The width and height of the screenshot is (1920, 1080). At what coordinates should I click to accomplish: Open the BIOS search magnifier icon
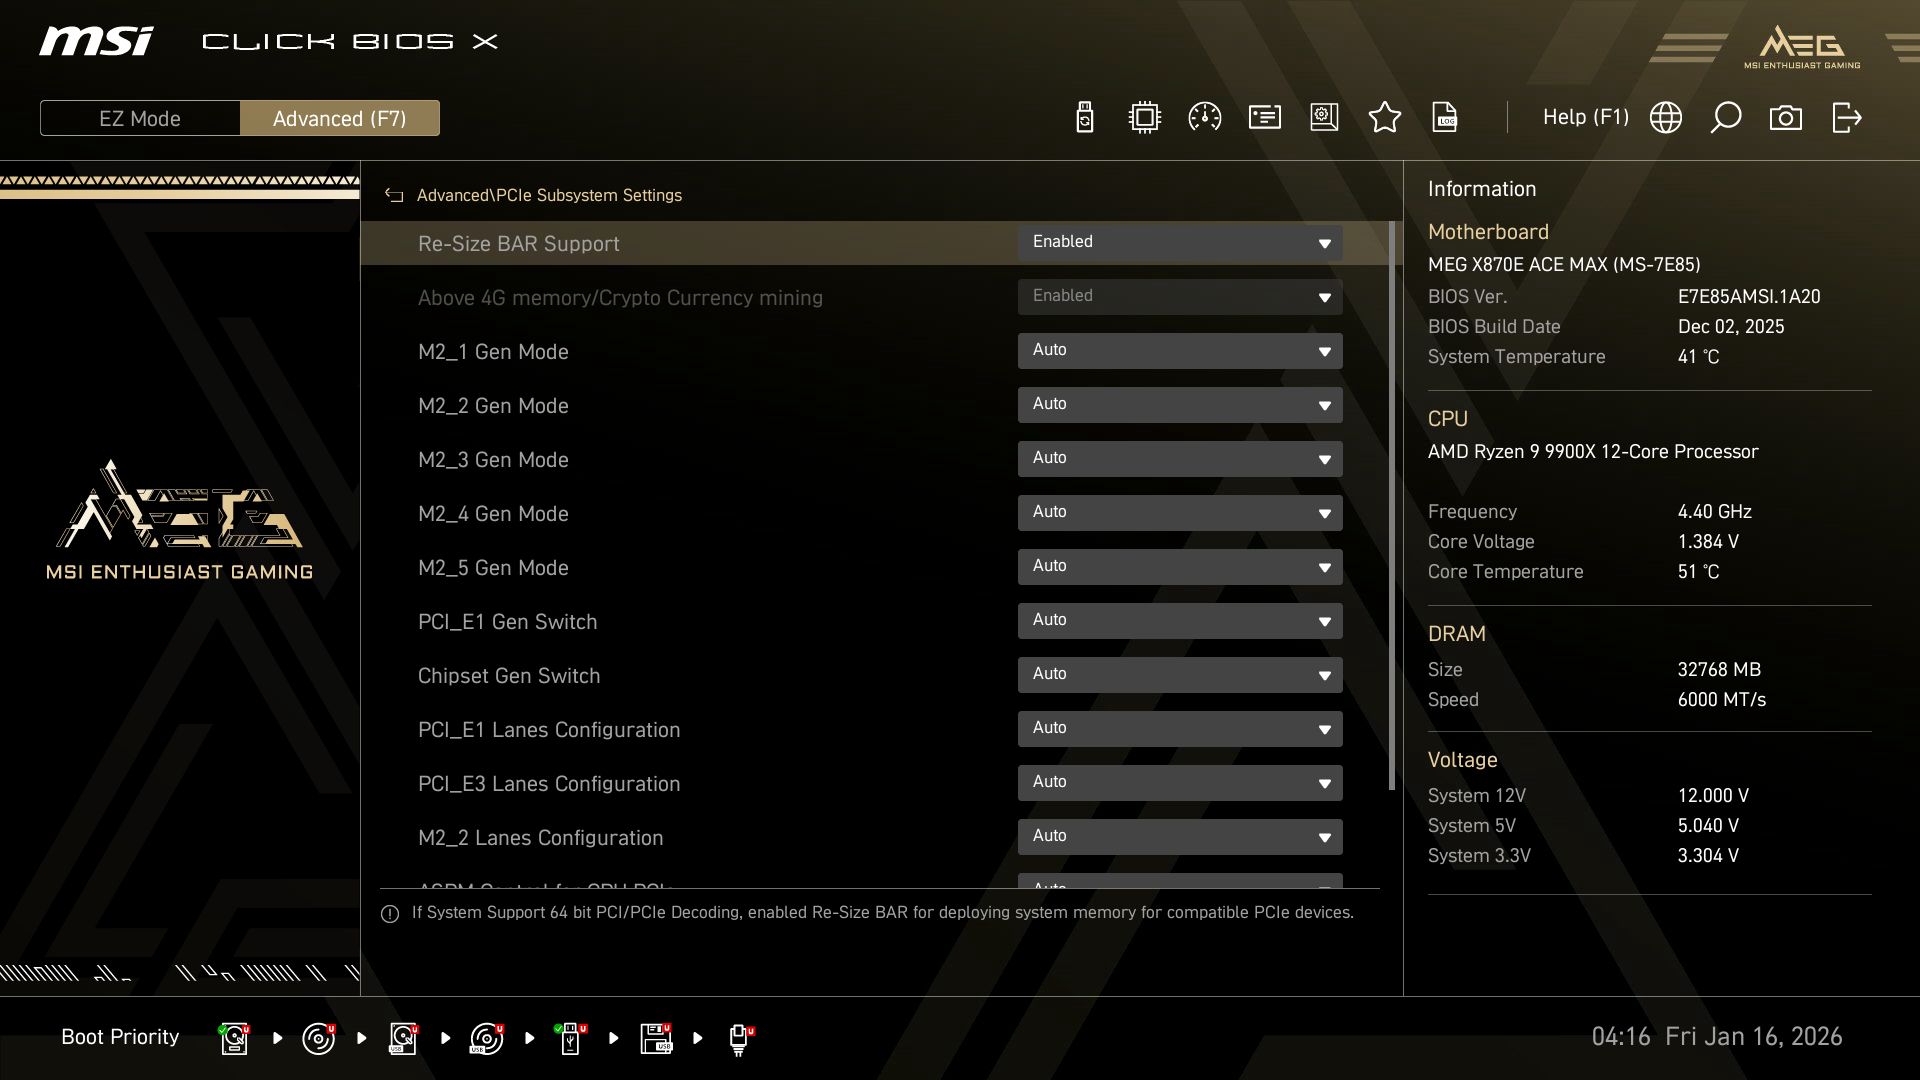click(x=1725, y=117)
